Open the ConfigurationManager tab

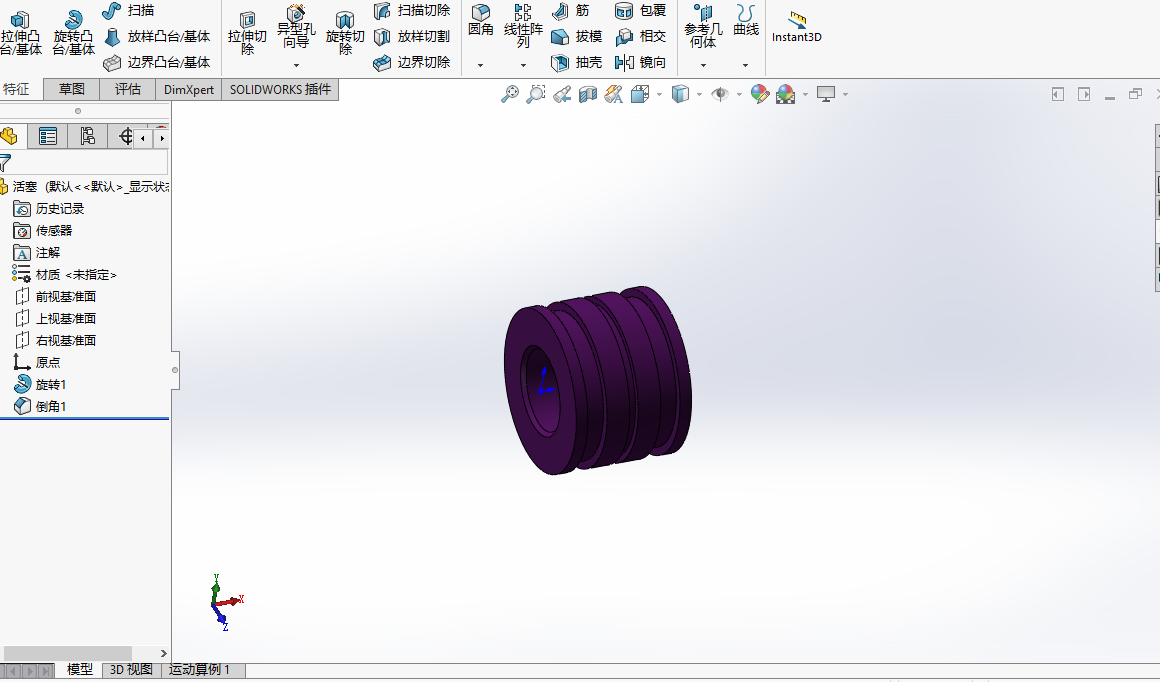tap(87, 136)
